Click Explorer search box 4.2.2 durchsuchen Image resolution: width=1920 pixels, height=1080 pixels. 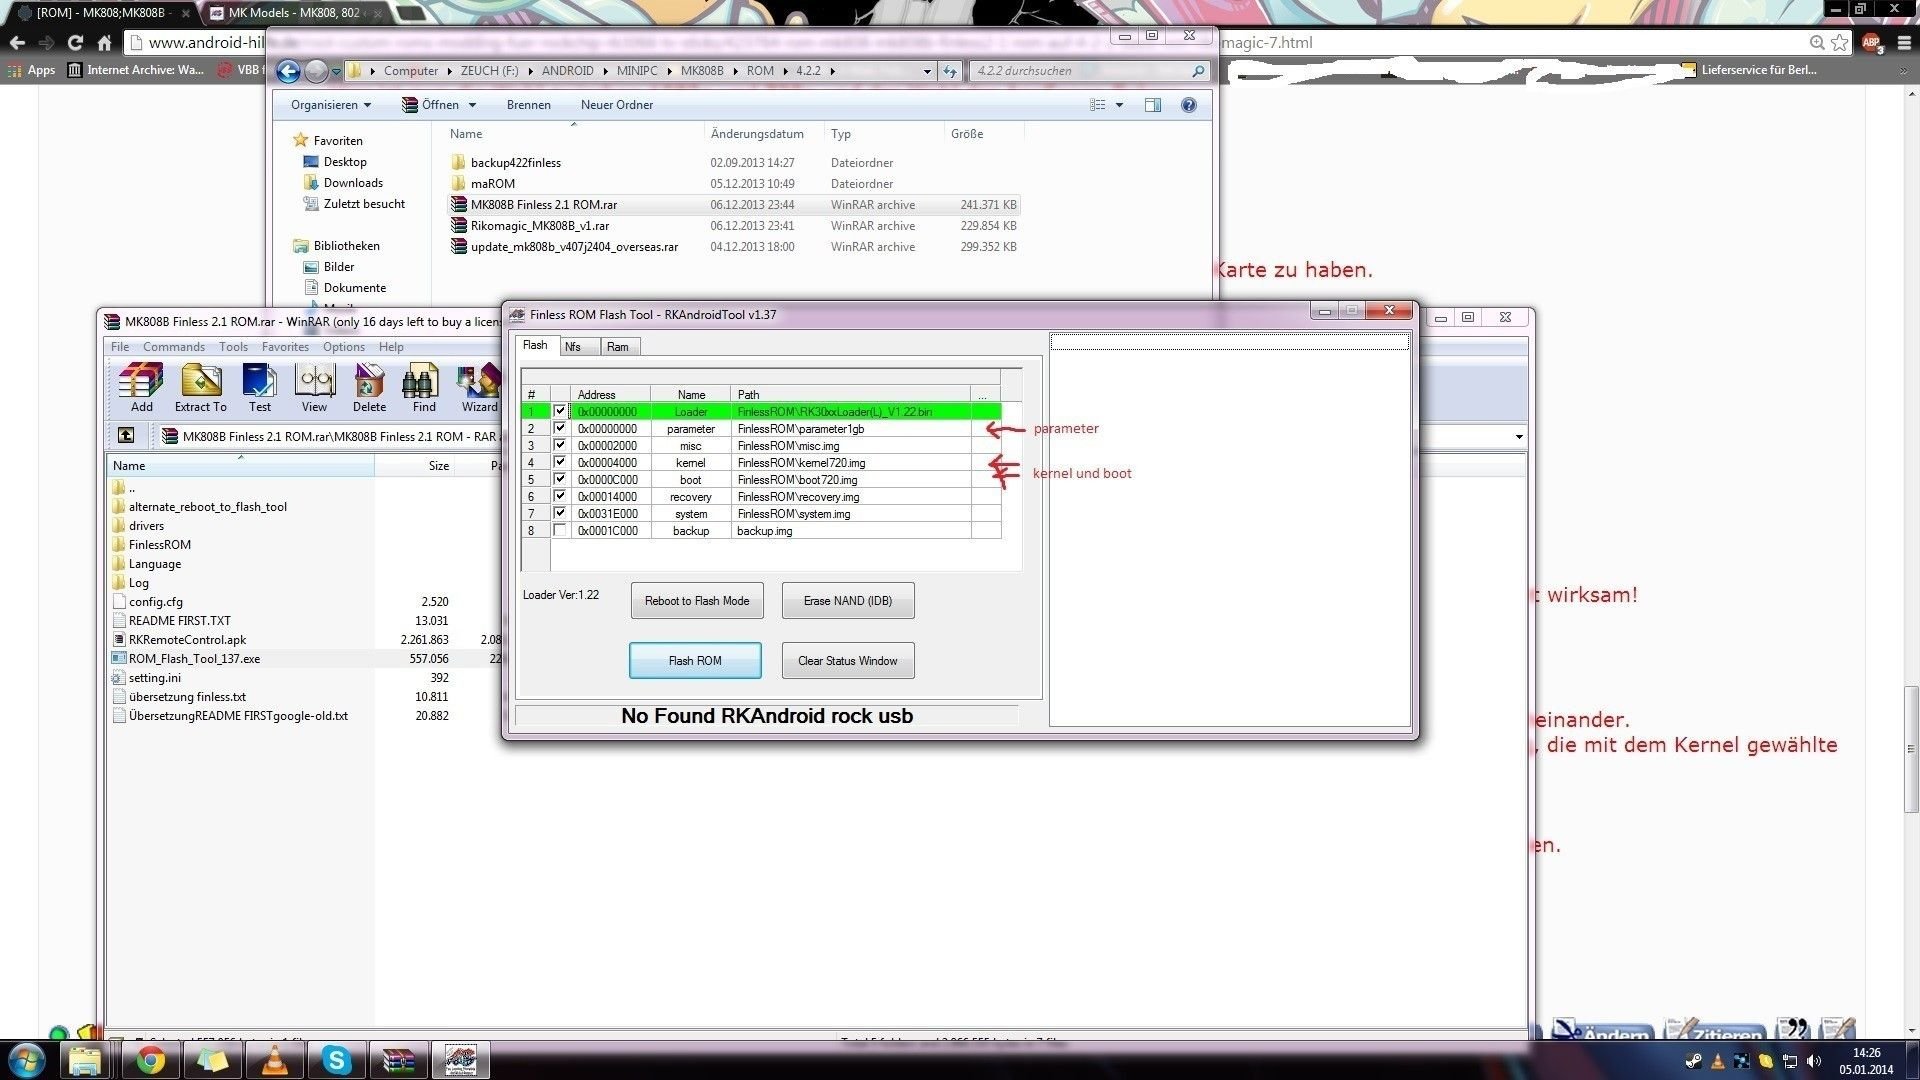coord(1088,71)
